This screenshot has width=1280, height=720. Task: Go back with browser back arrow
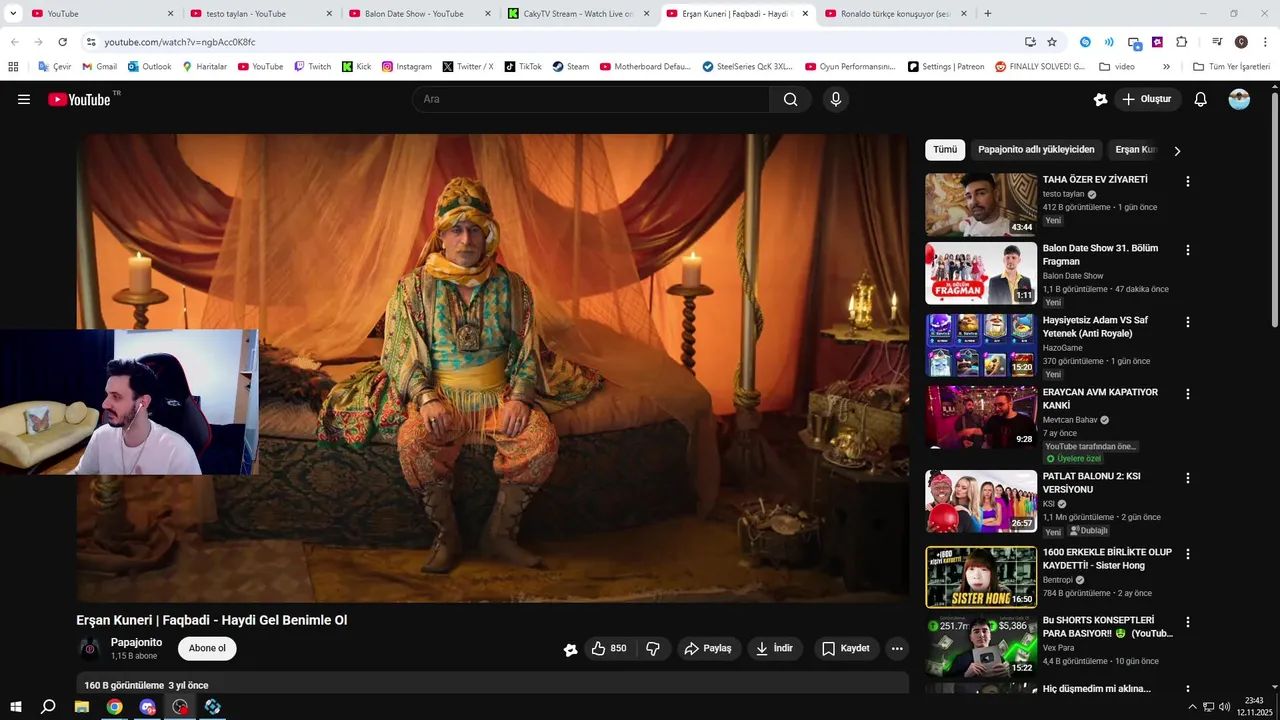tap(14, 42)
